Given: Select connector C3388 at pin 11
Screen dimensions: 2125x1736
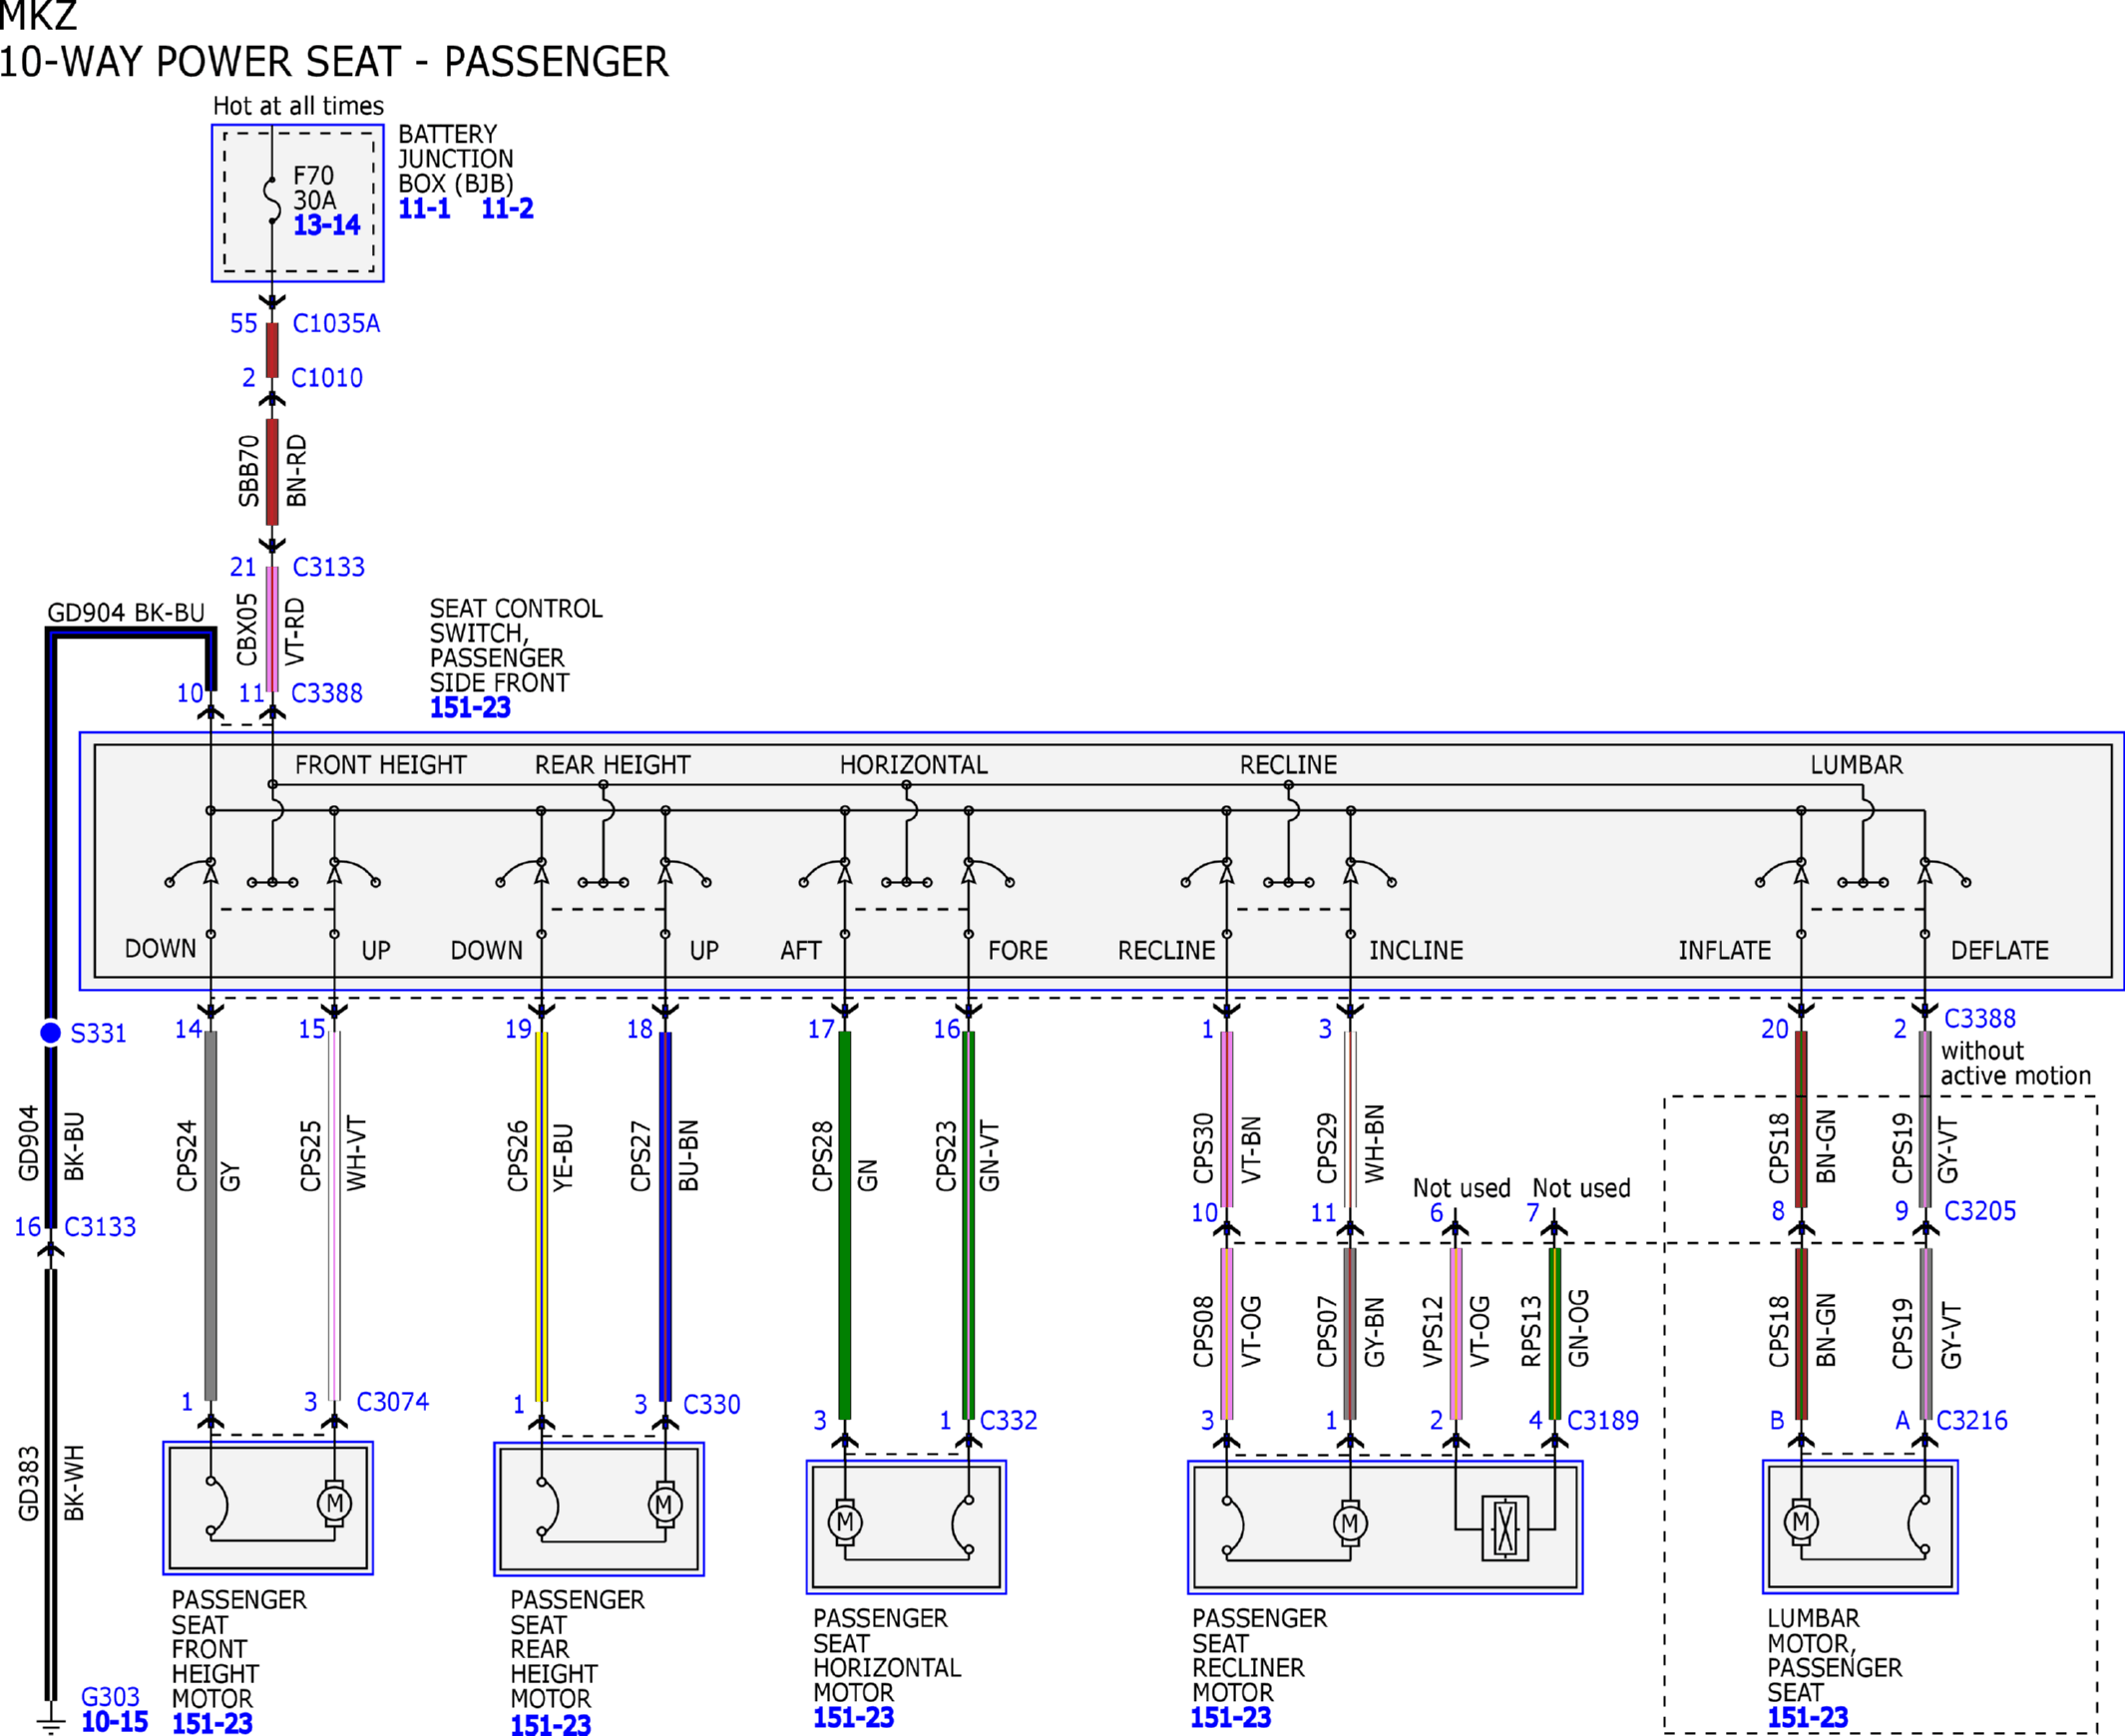Looking at the screenshot, I should coord(327,693).
